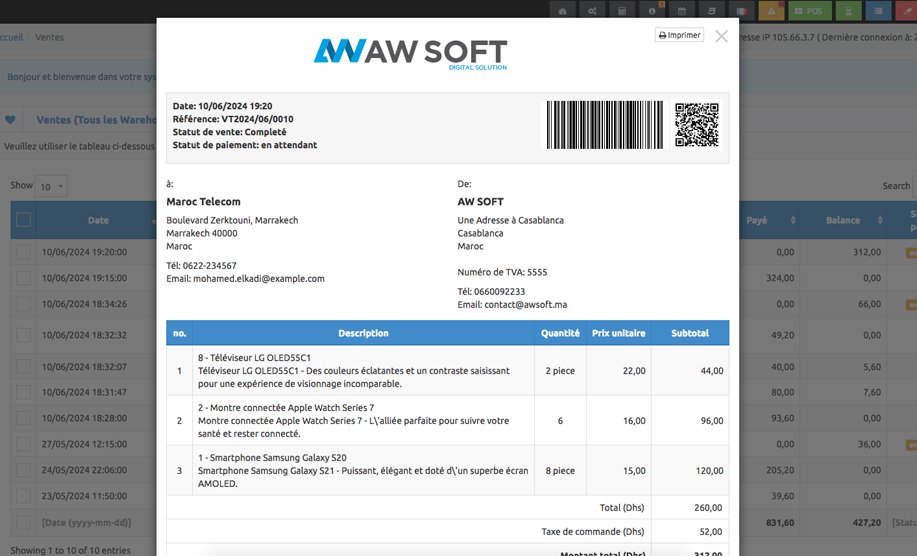
Task: Expand the Show 10 entries dropdown
Action: (51, 186)
